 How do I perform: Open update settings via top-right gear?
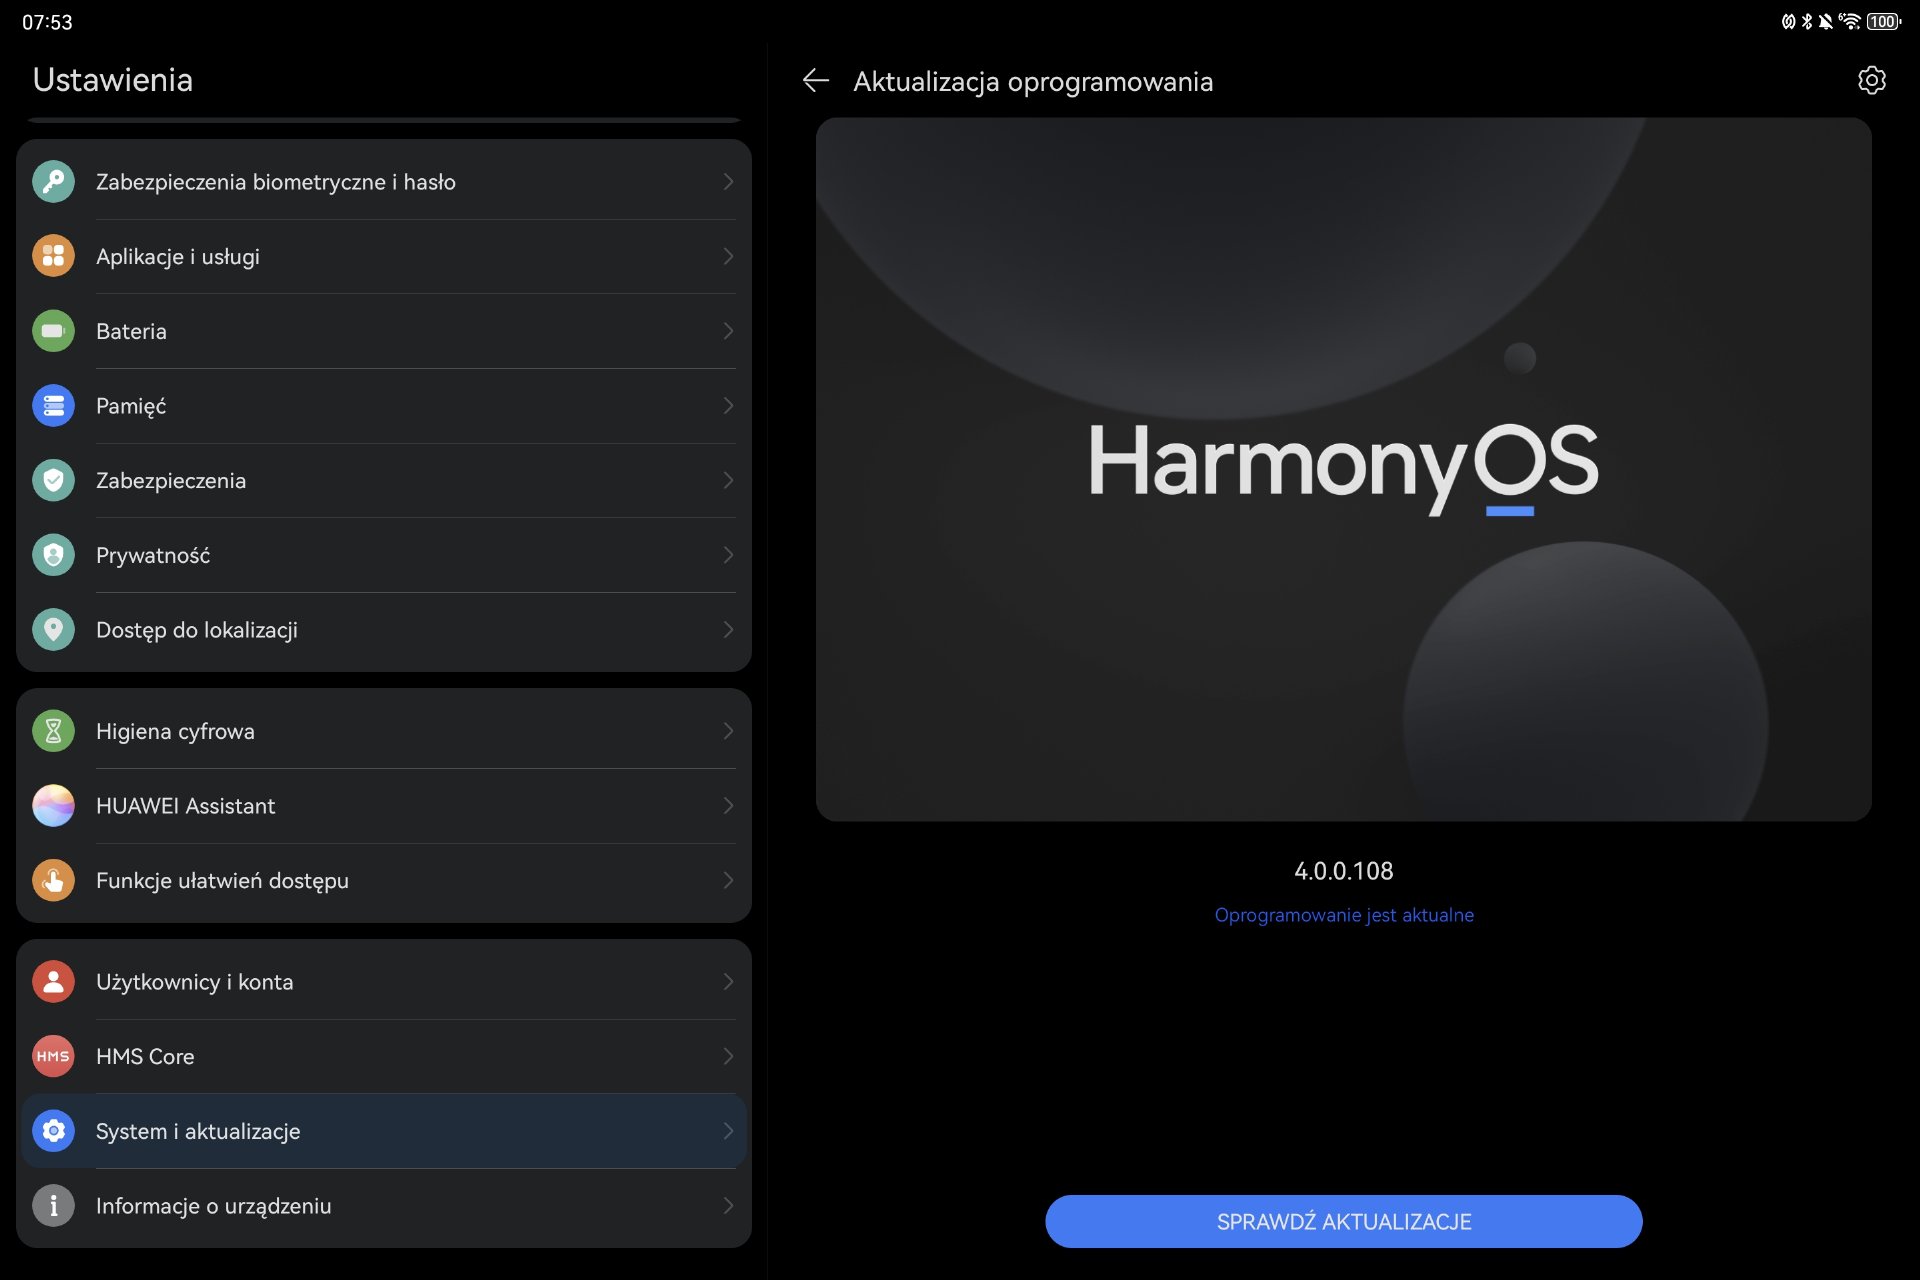(1871, 80)
